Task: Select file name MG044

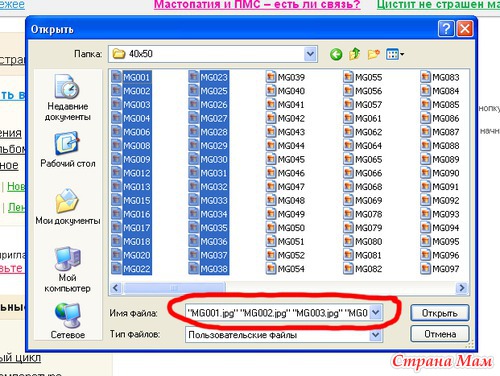Action: [x=291, y=146]
